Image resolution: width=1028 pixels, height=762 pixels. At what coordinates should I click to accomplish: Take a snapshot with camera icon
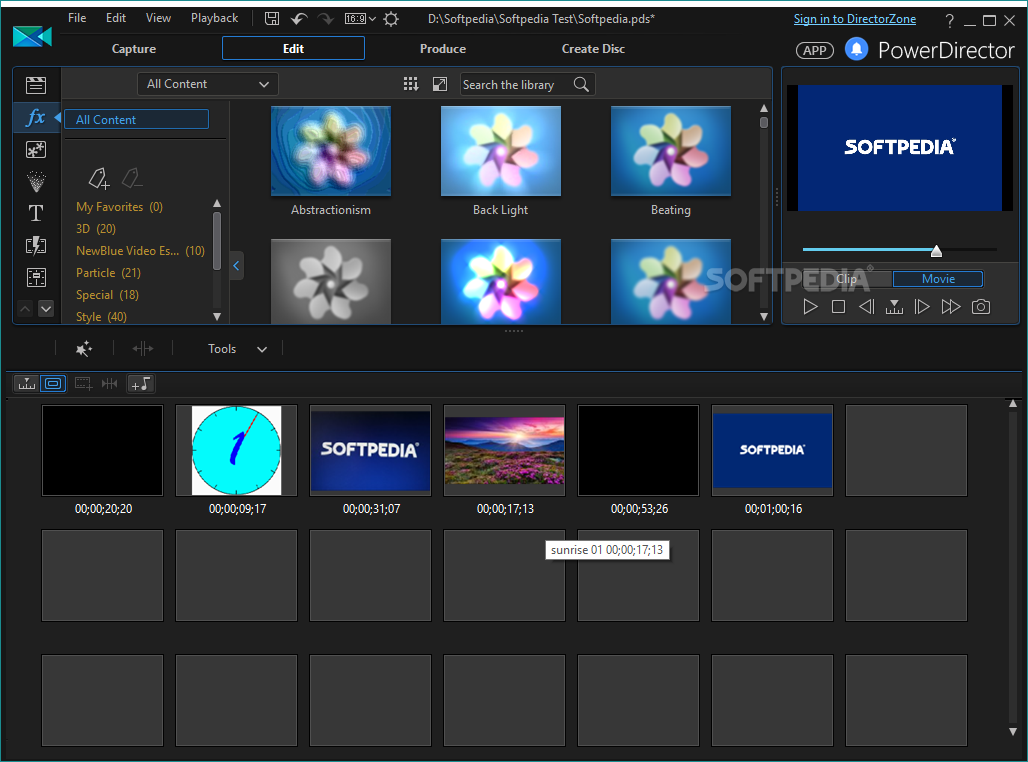pos(981,307)
